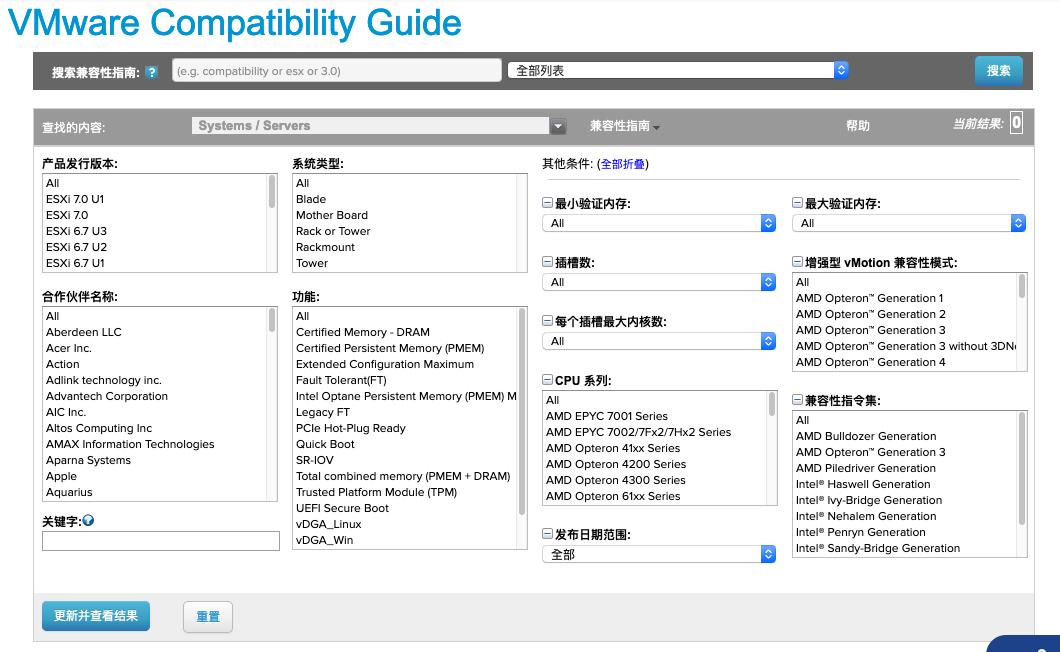Collapse the 兼容性指令集 section toggle
This screenshot has width=1060, height=652.
[x=798, y=400]
